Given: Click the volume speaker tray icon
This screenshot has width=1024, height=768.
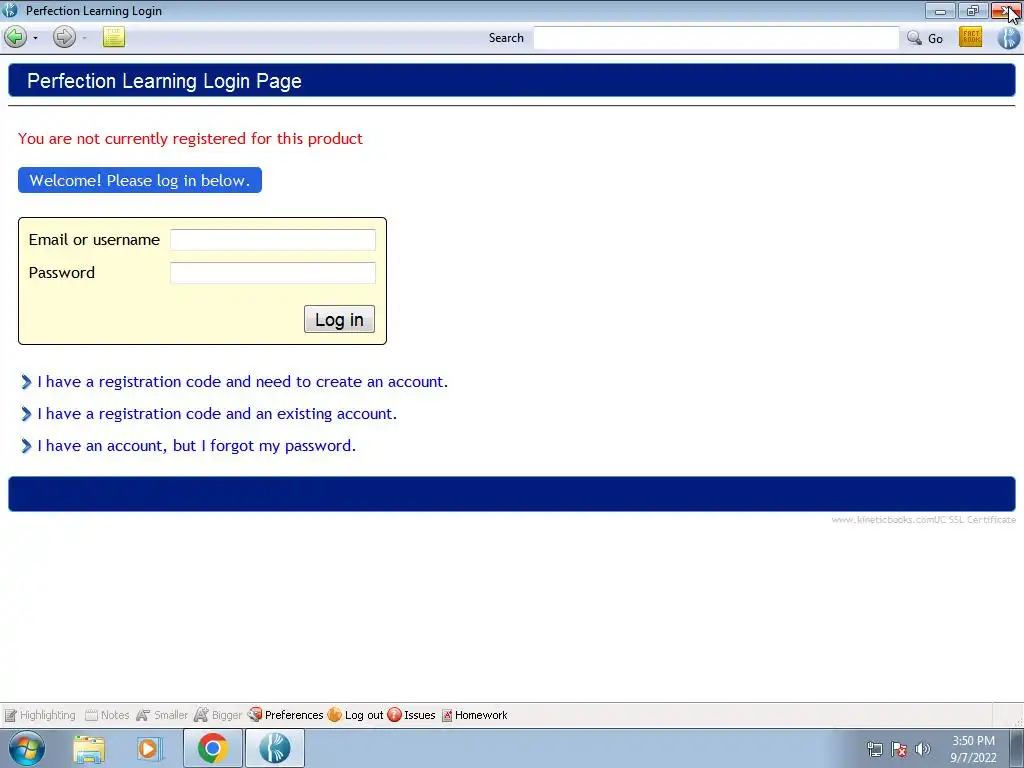Looking at the screenshot, I should point(922,749).
